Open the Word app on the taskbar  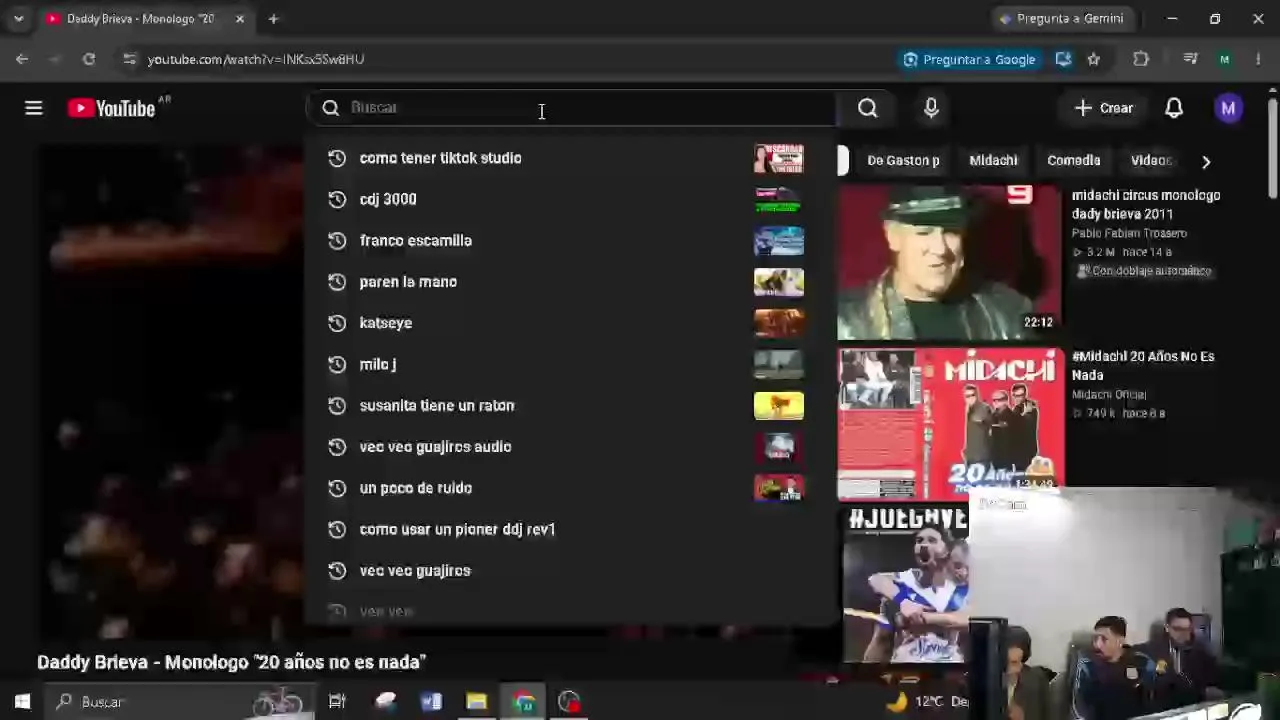click(431, 702)
